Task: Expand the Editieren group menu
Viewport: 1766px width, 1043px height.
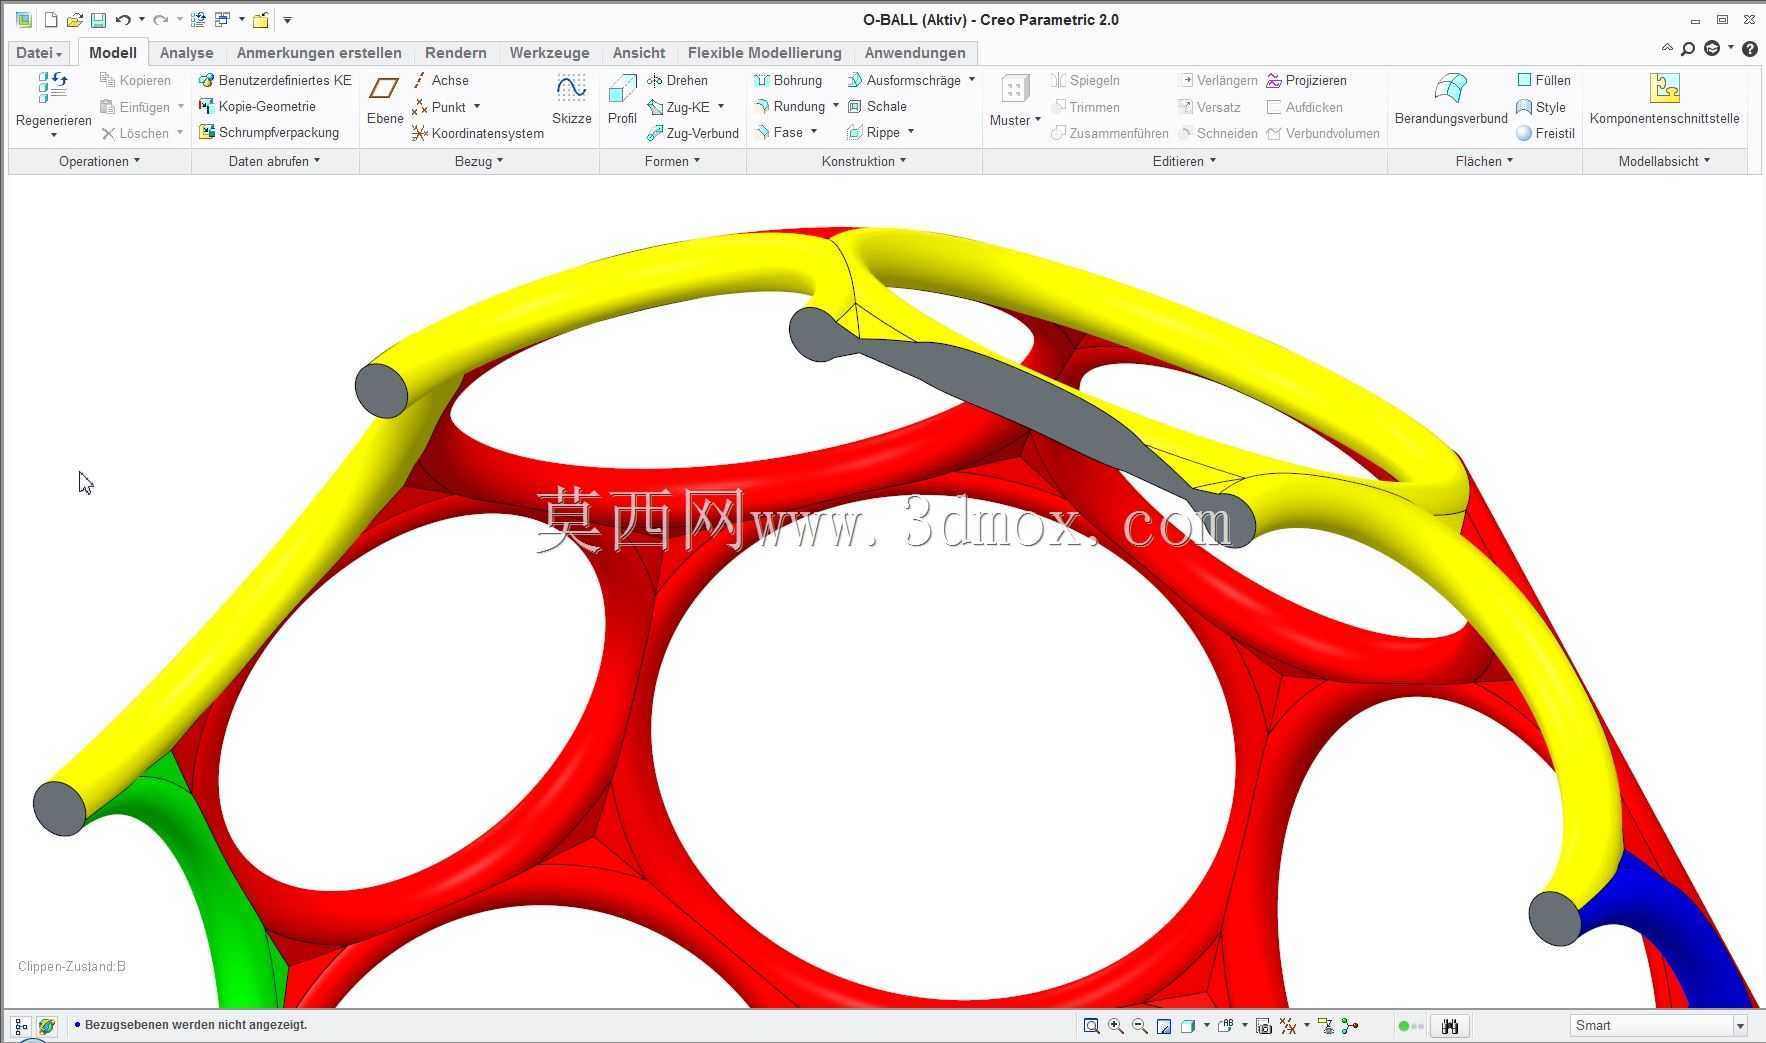Action: [1184, 161]
